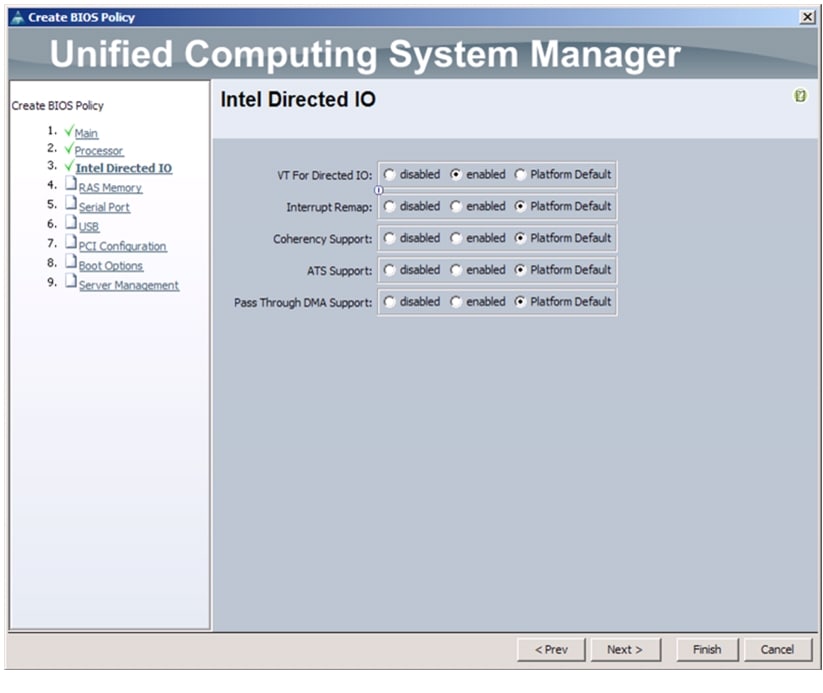Open the Processor step

(x=99, y=151)
